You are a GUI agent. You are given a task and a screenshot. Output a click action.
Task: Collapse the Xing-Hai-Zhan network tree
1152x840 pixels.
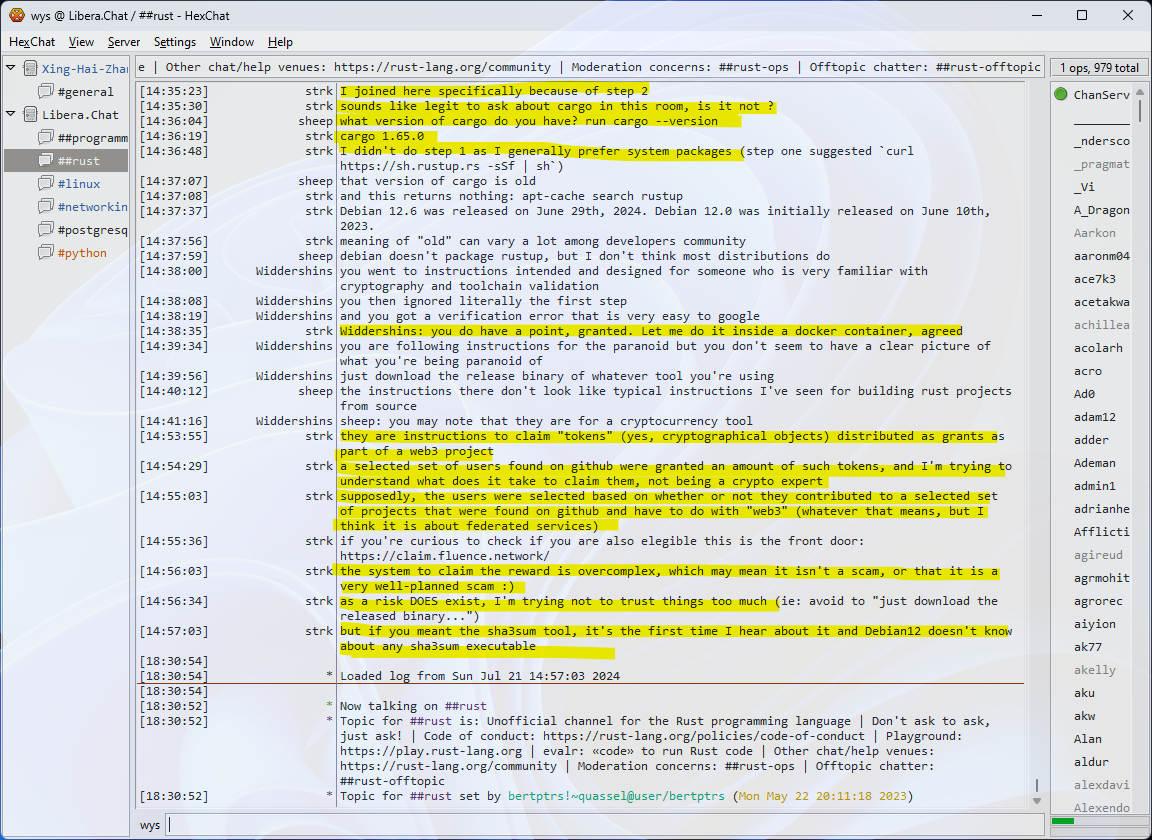[x=11, y=69]
